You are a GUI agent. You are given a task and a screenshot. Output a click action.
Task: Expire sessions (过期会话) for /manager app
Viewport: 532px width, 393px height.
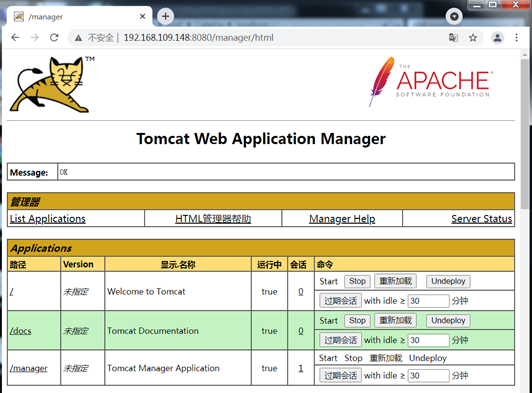coord(340,375)
